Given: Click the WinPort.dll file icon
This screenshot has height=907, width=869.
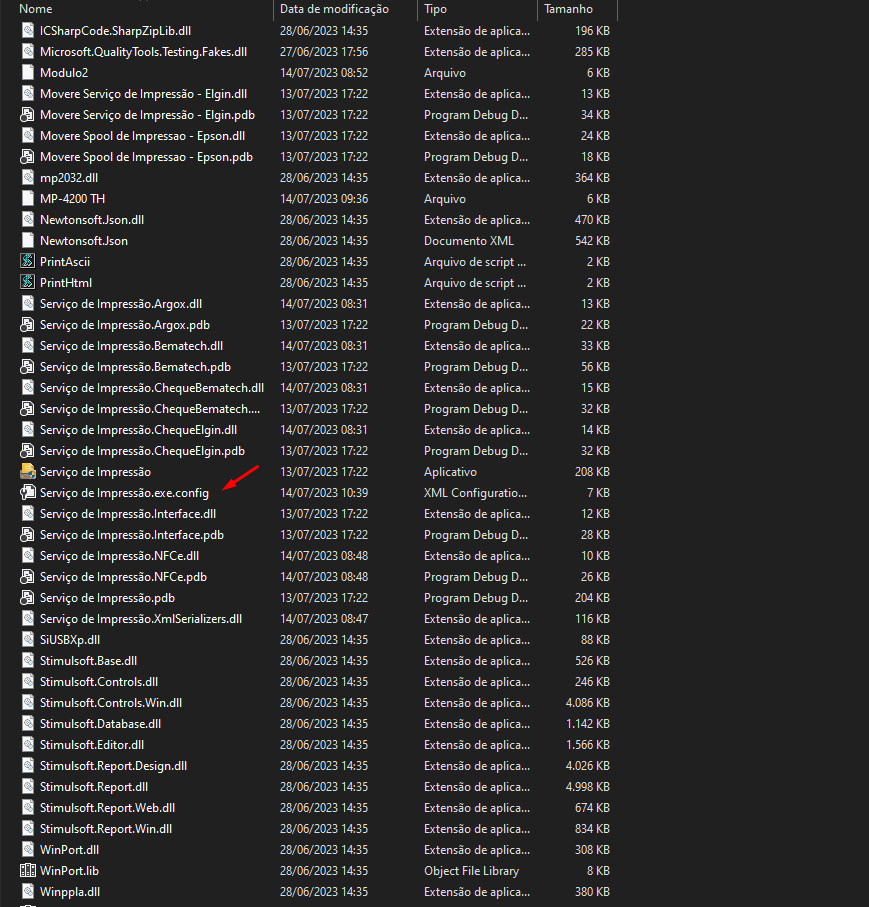Looking at the screenshot, I should (27, 850).
